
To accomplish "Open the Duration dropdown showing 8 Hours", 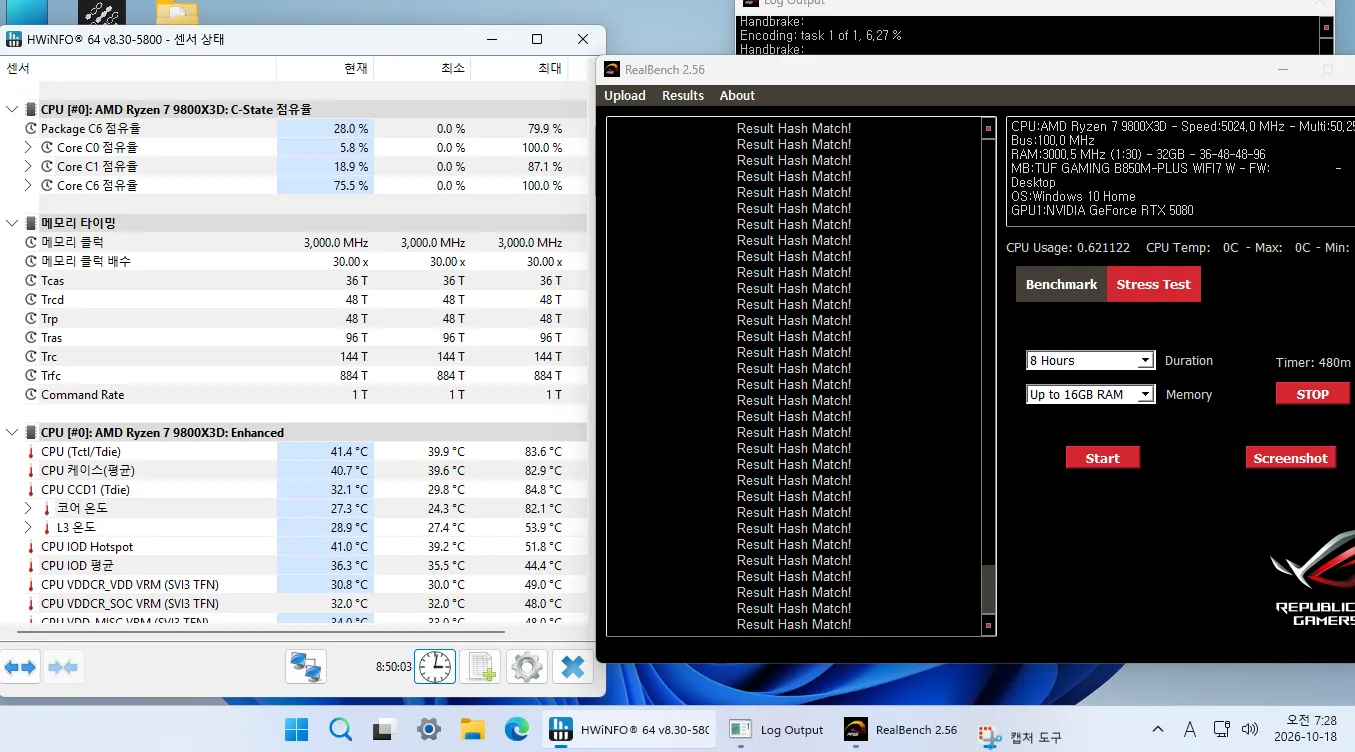I will coord(1091,361).
